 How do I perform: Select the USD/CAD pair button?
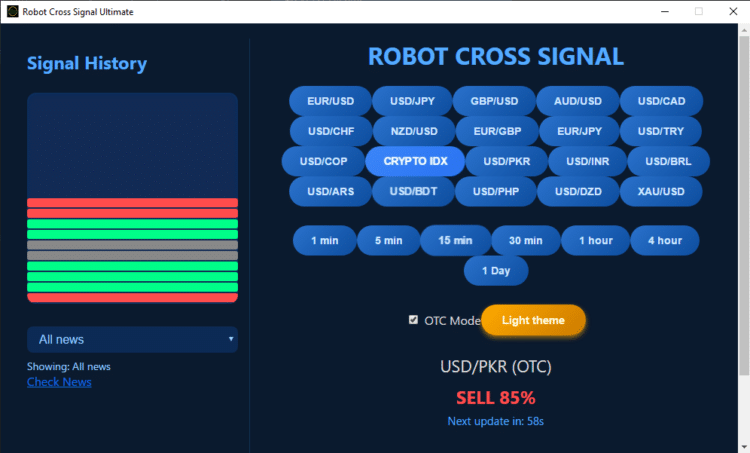pyautogui.click(x=662, y=101)
